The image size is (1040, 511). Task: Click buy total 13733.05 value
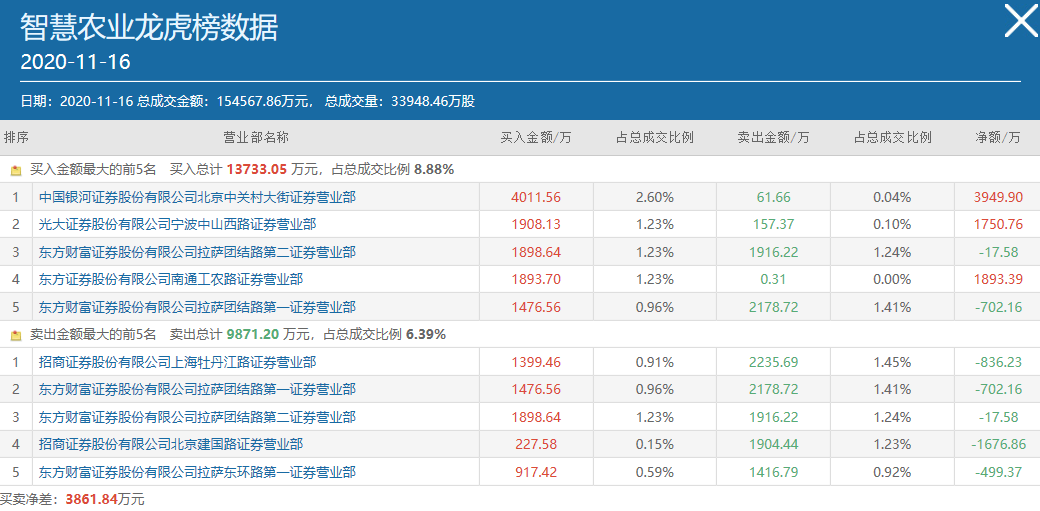click(256, 170)
